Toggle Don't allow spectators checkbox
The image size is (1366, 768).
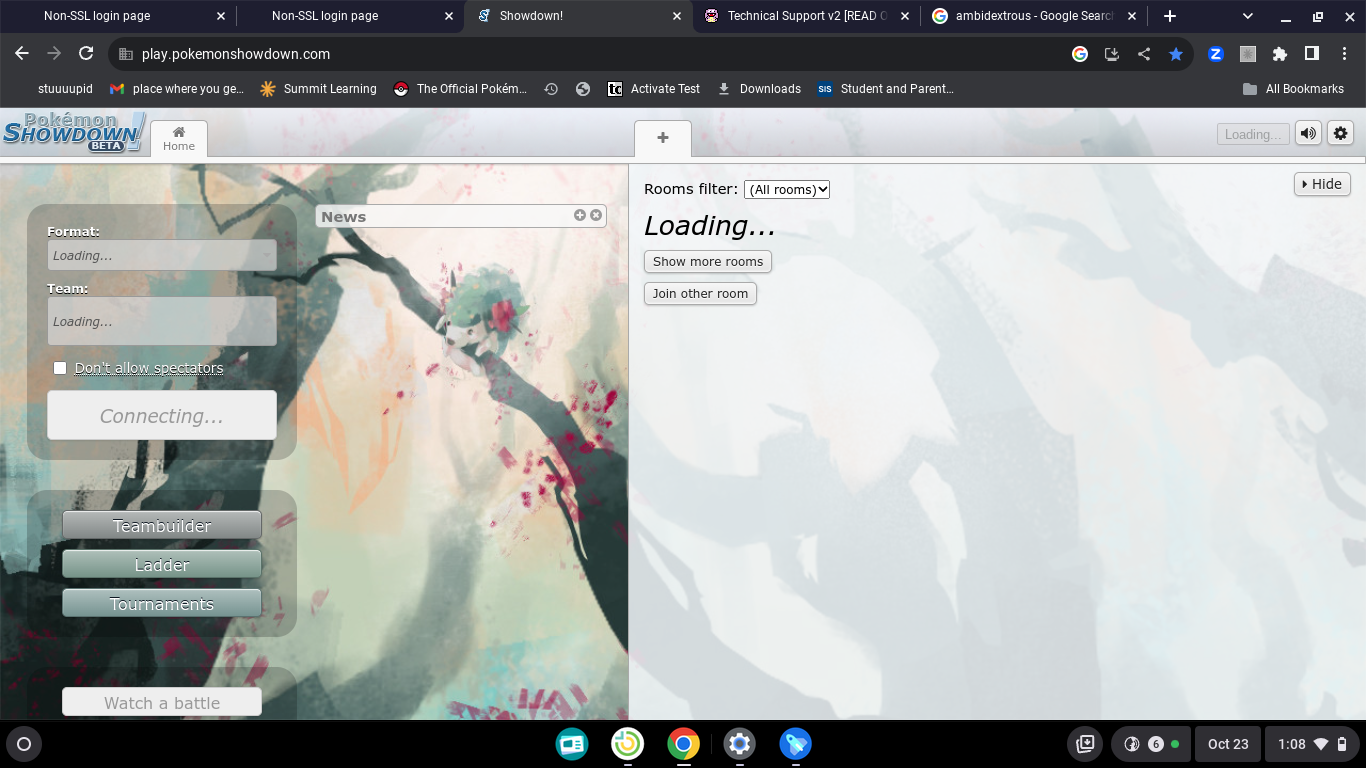click(x=60, y=368)
